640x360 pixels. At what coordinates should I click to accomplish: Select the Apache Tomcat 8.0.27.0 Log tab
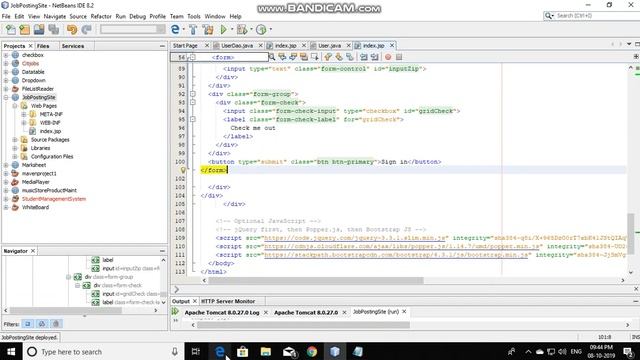(222, 312)
